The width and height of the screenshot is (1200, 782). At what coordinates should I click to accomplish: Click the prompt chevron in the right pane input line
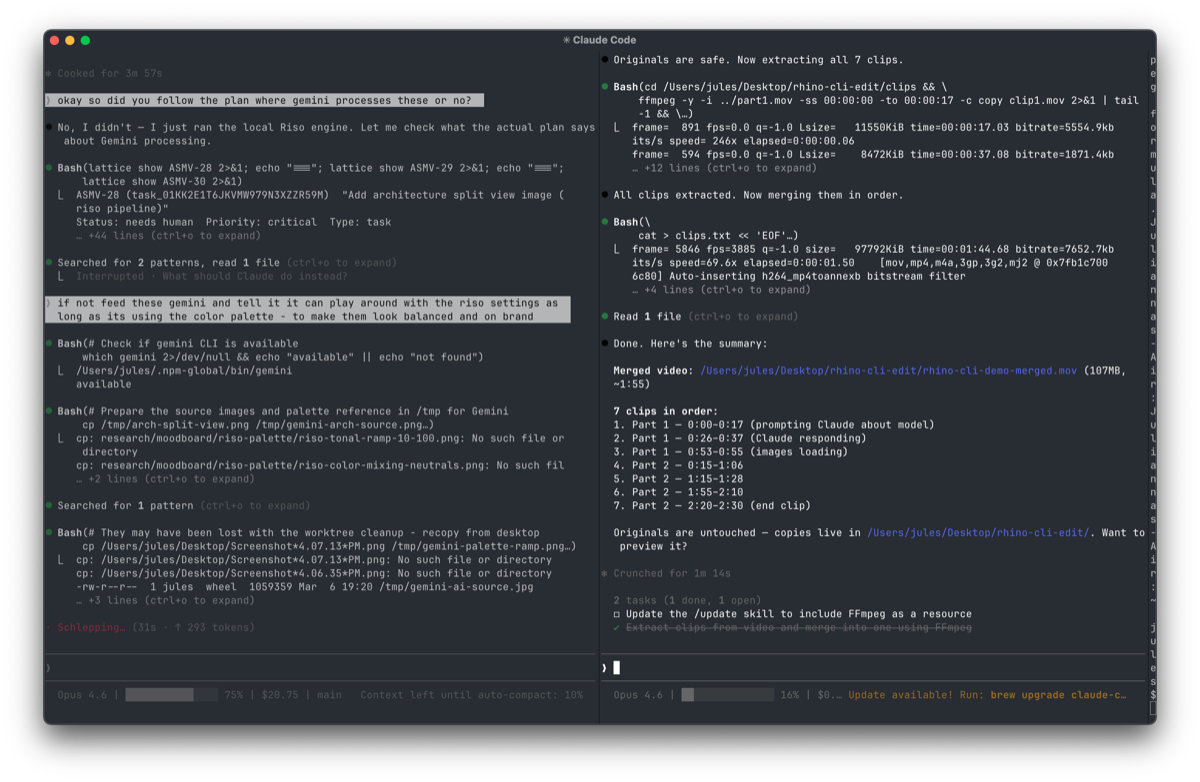tap(606, 667)
